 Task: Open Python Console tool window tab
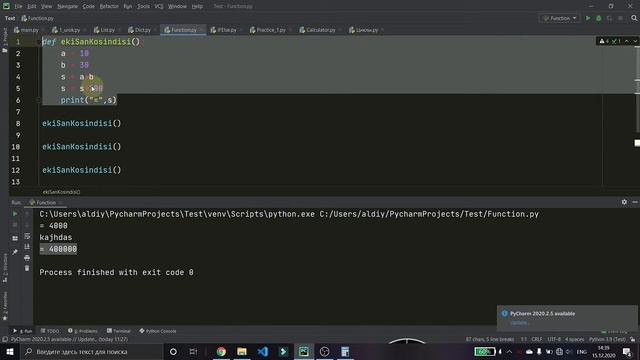pyautogui.click(x=158, y=331)
